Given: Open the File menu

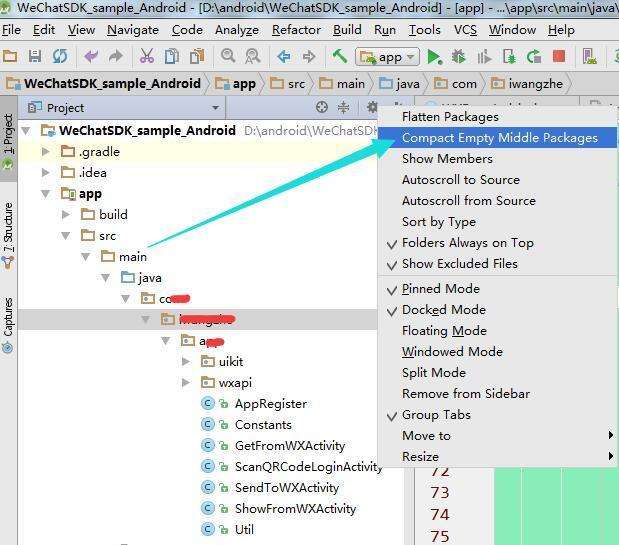Looking at the screenshot, I should 11,30.
